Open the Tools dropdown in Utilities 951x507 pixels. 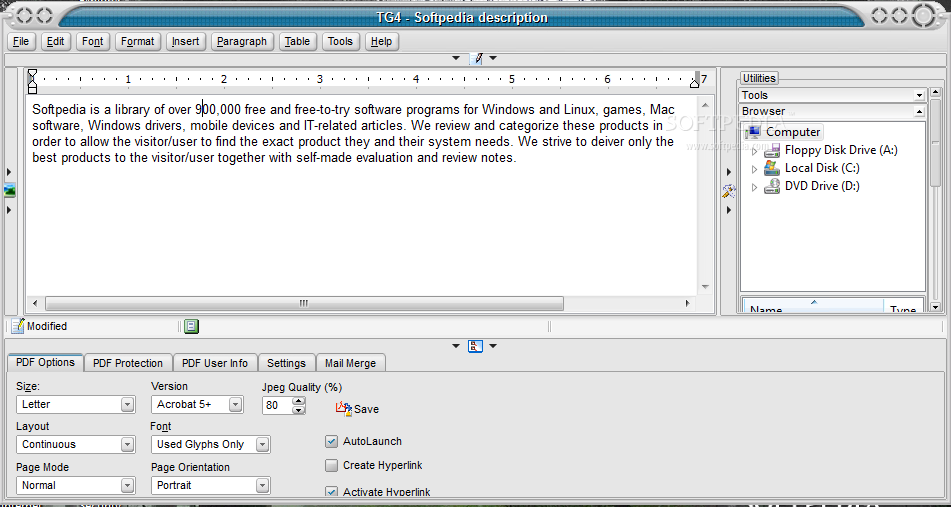919,95
